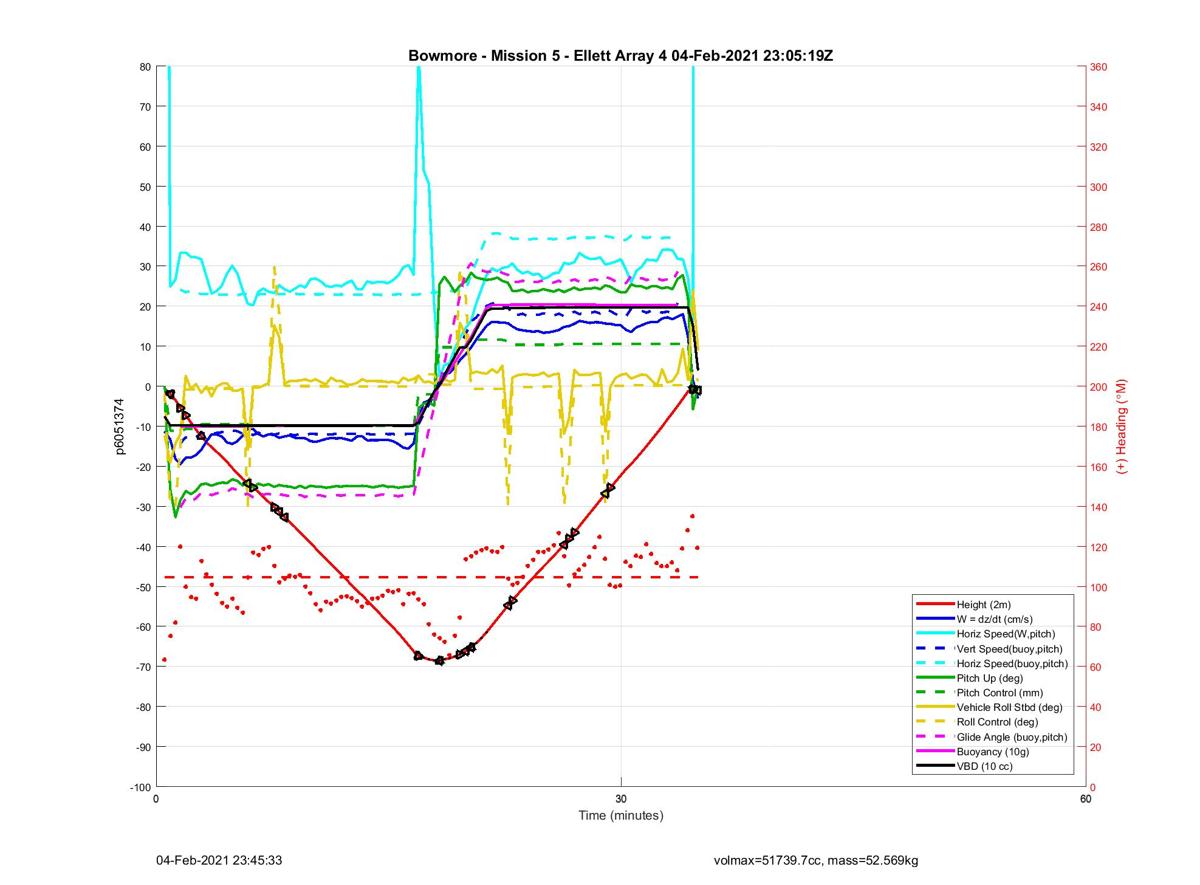Viewport: 1200px width, 885px height.
Task: Select the 'Pitch Up (deg)' legend entry
Action: coord(992,677)
